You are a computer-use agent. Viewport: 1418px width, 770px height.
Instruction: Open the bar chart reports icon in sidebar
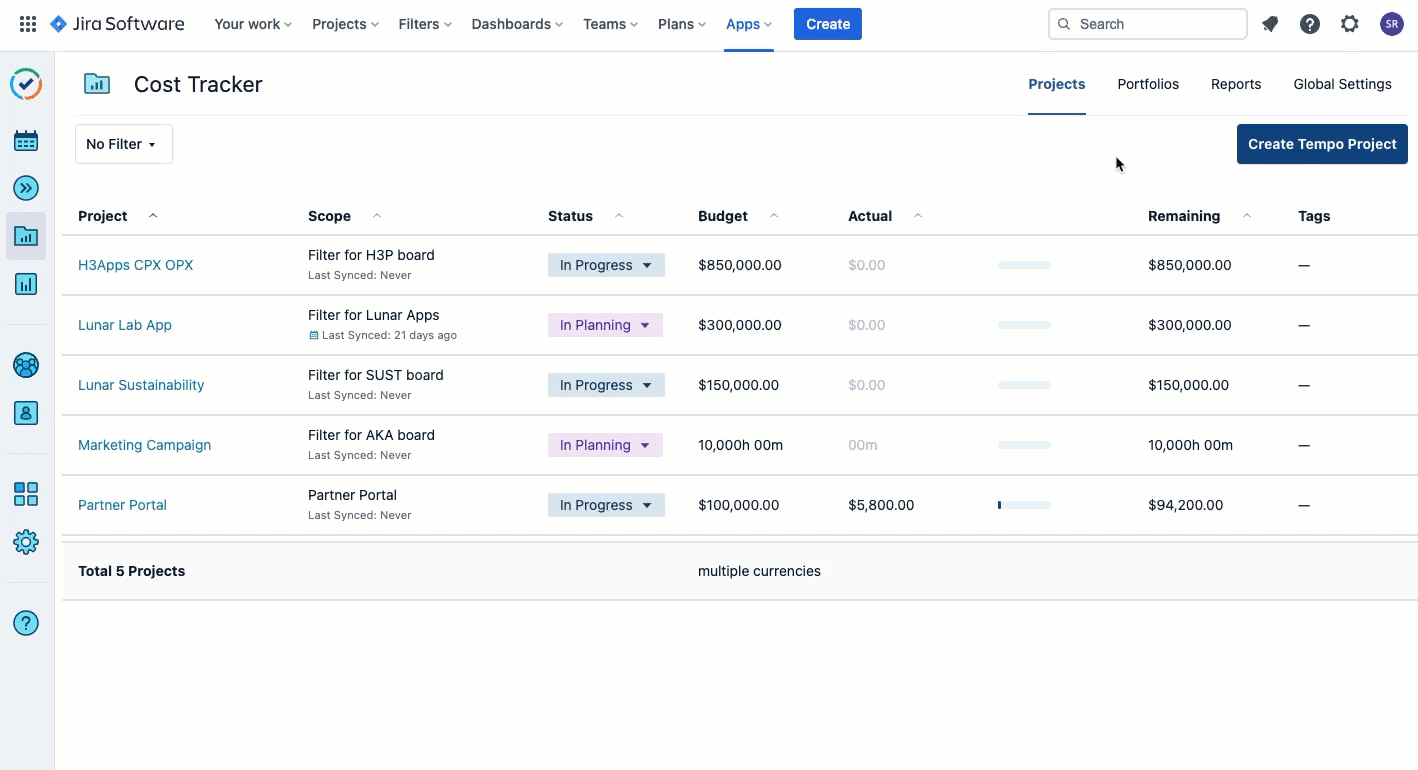tap(26, 285)
